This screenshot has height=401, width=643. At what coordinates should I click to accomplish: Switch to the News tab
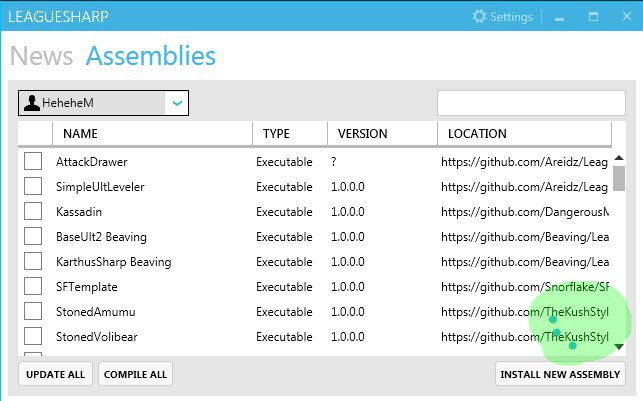point(41,56)
